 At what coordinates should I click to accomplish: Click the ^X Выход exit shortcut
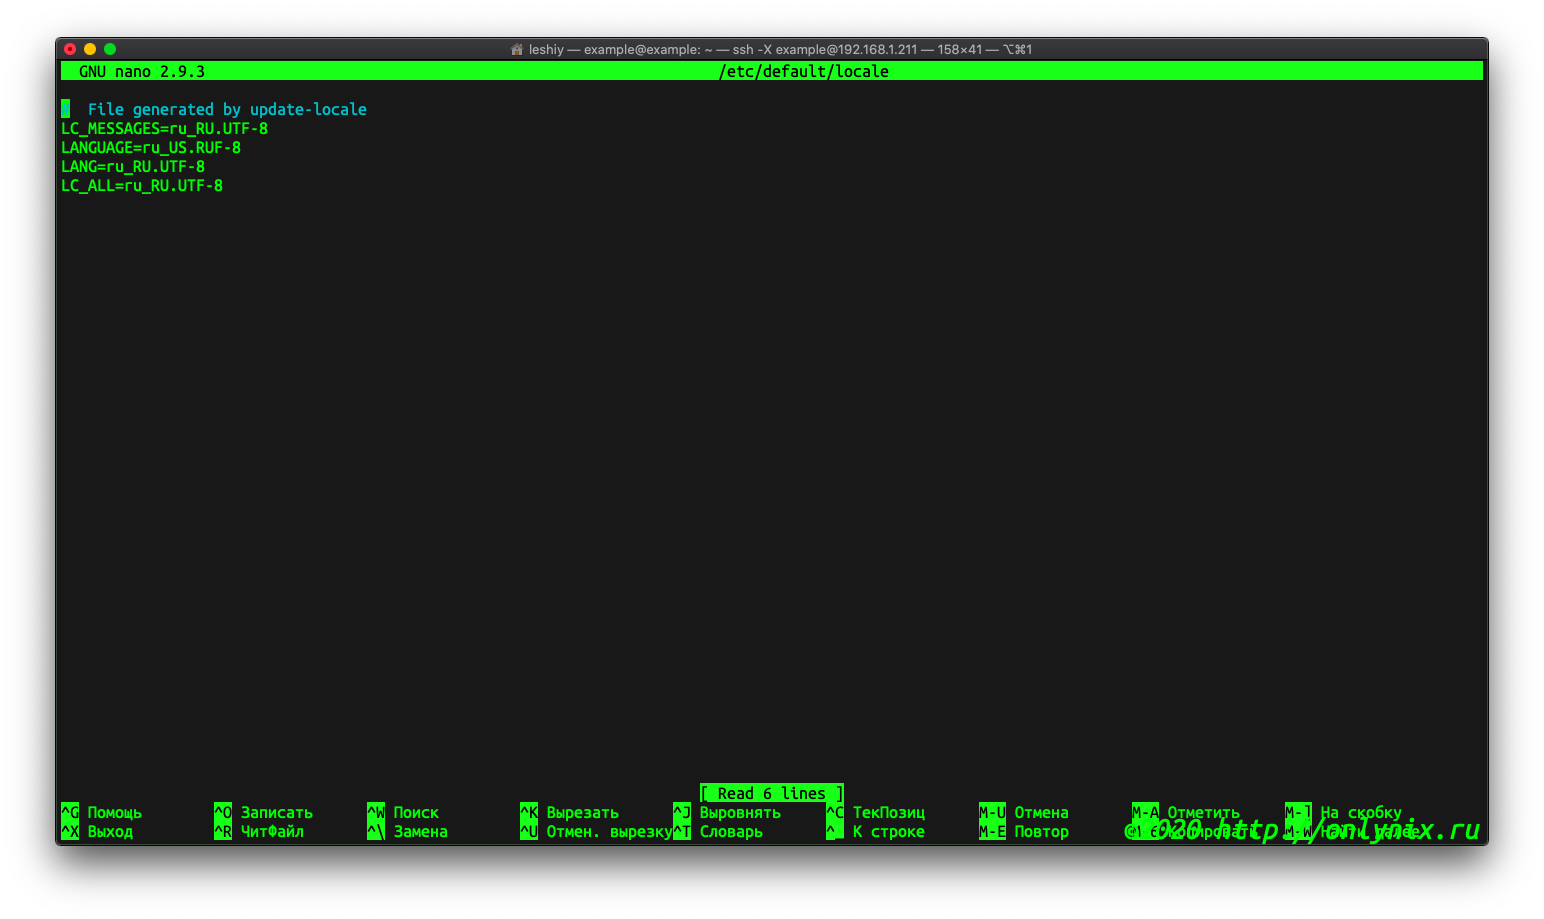98,831
